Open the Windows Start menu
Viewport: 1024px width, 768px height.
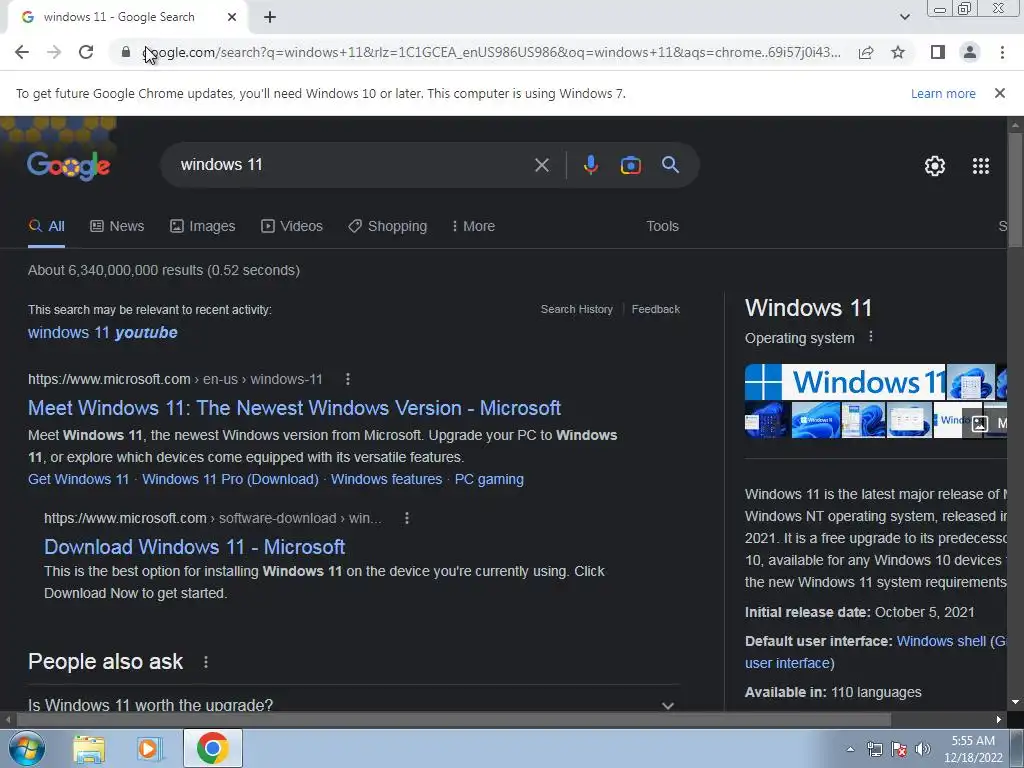25,748
